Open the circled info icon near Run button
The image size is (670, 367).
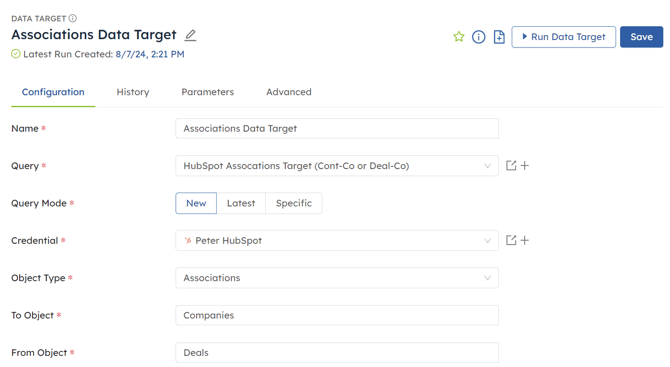click(479, 37)
